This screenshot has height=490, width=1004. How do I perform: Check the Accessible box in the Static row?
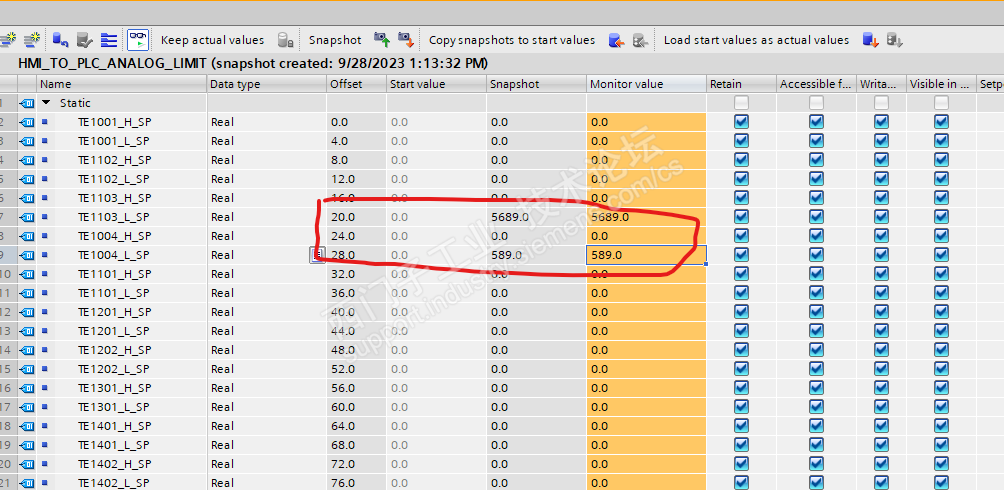click(x=816, y=102)
